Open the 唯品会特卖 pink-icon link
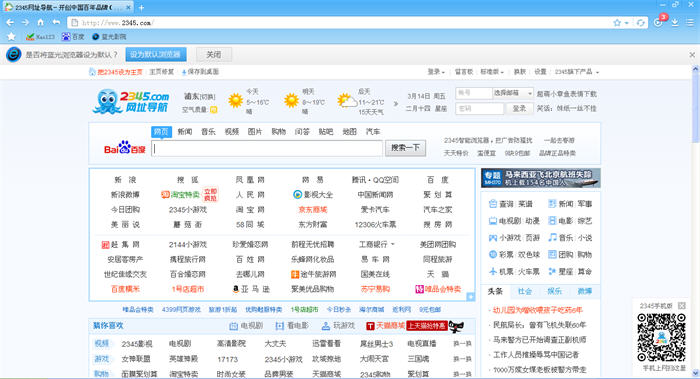 (438, 289)
